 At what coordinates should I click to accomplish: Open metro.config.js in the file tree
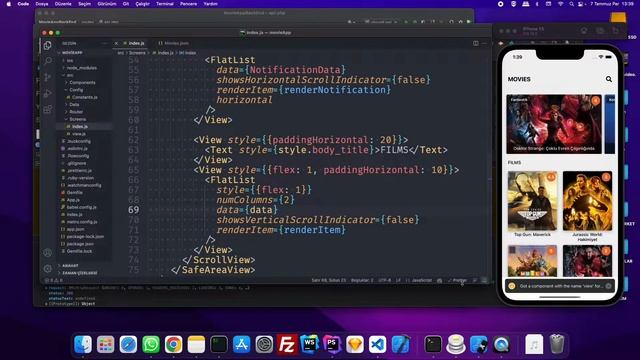(x=82, y=222)
